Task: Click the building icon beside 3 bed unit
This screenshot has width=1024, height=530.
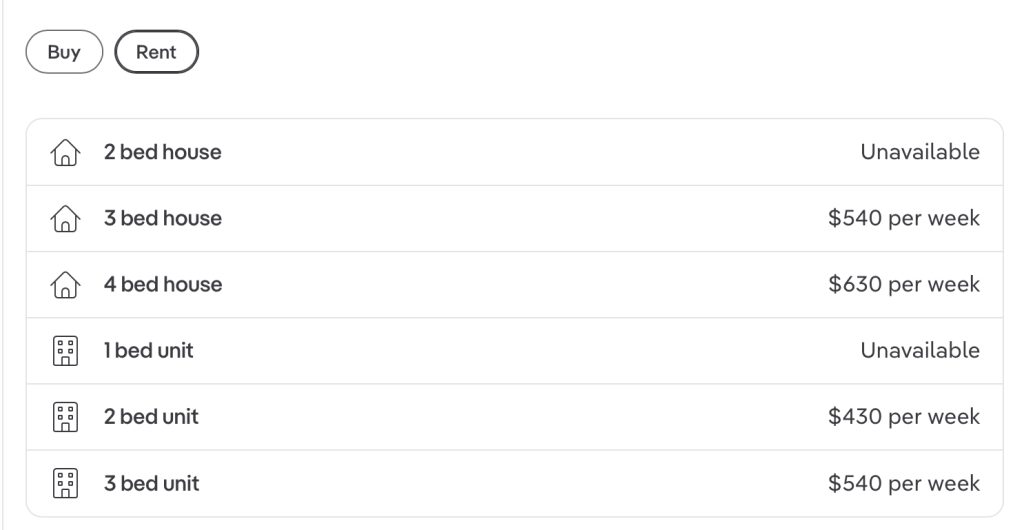Action: [x=65, y=484]
